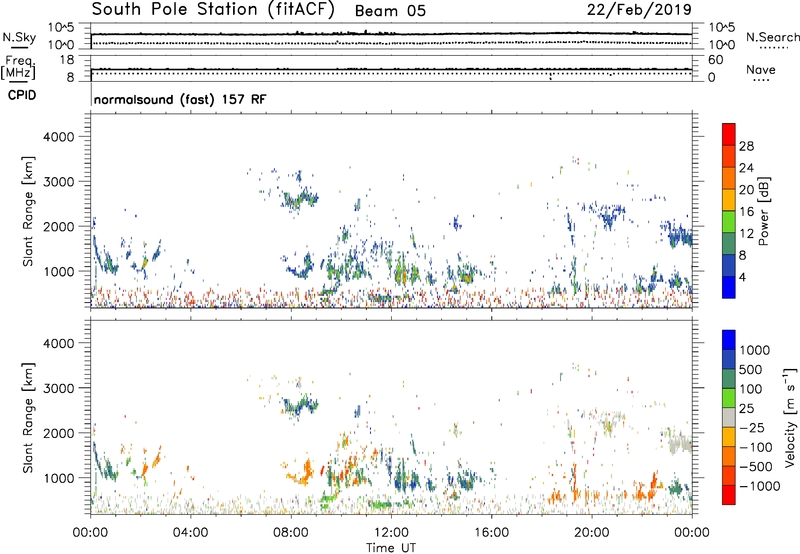The height and width of the screenshot is (554, 800).
Task: Click the "60" Nave scale tick
Action: [715, 60]
